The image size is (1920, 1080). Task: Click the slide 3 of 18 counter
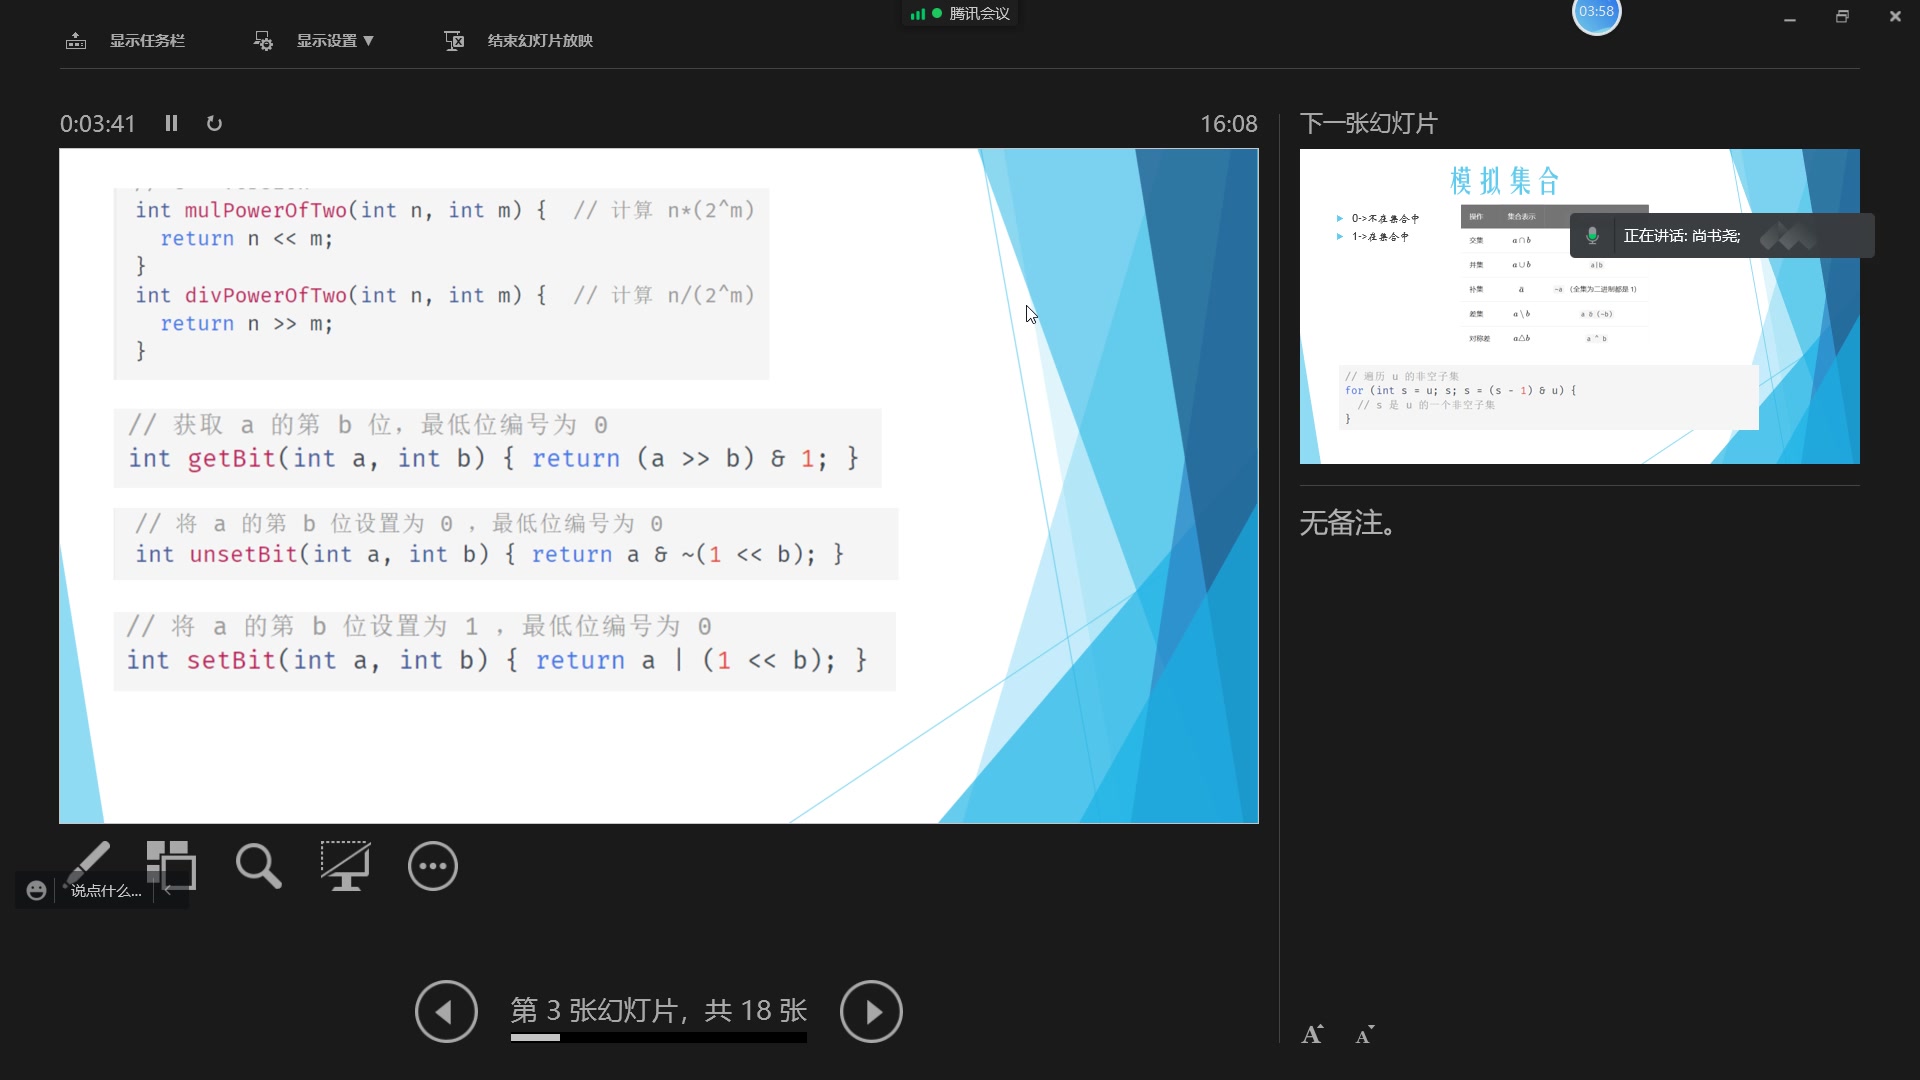coord(658,1010)
